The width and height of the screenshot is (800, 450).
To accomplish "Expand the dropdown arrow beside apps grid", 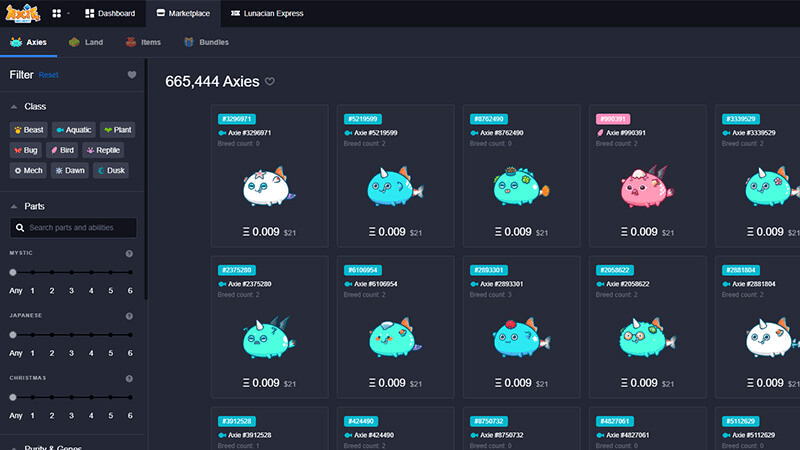I will [68, 13].
